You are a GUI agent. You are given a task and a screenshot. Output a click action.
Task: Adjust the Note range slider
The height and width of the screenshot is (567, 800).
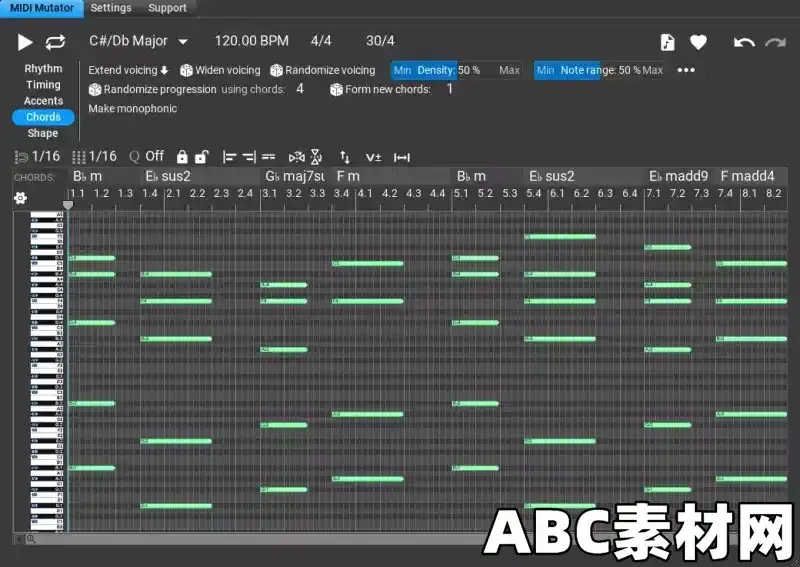pyautogui.click(x=599, y=70)
